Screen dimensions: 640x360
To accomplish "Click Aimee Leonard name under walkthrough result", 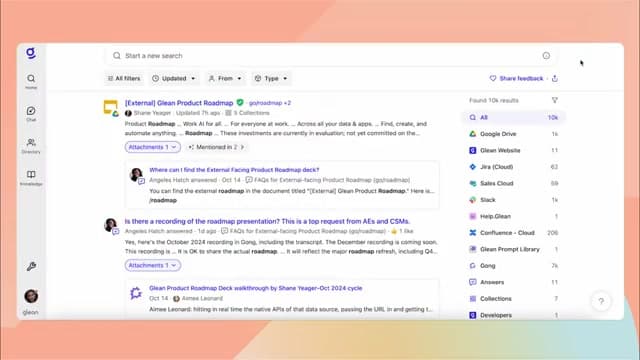I will (202, 298).
